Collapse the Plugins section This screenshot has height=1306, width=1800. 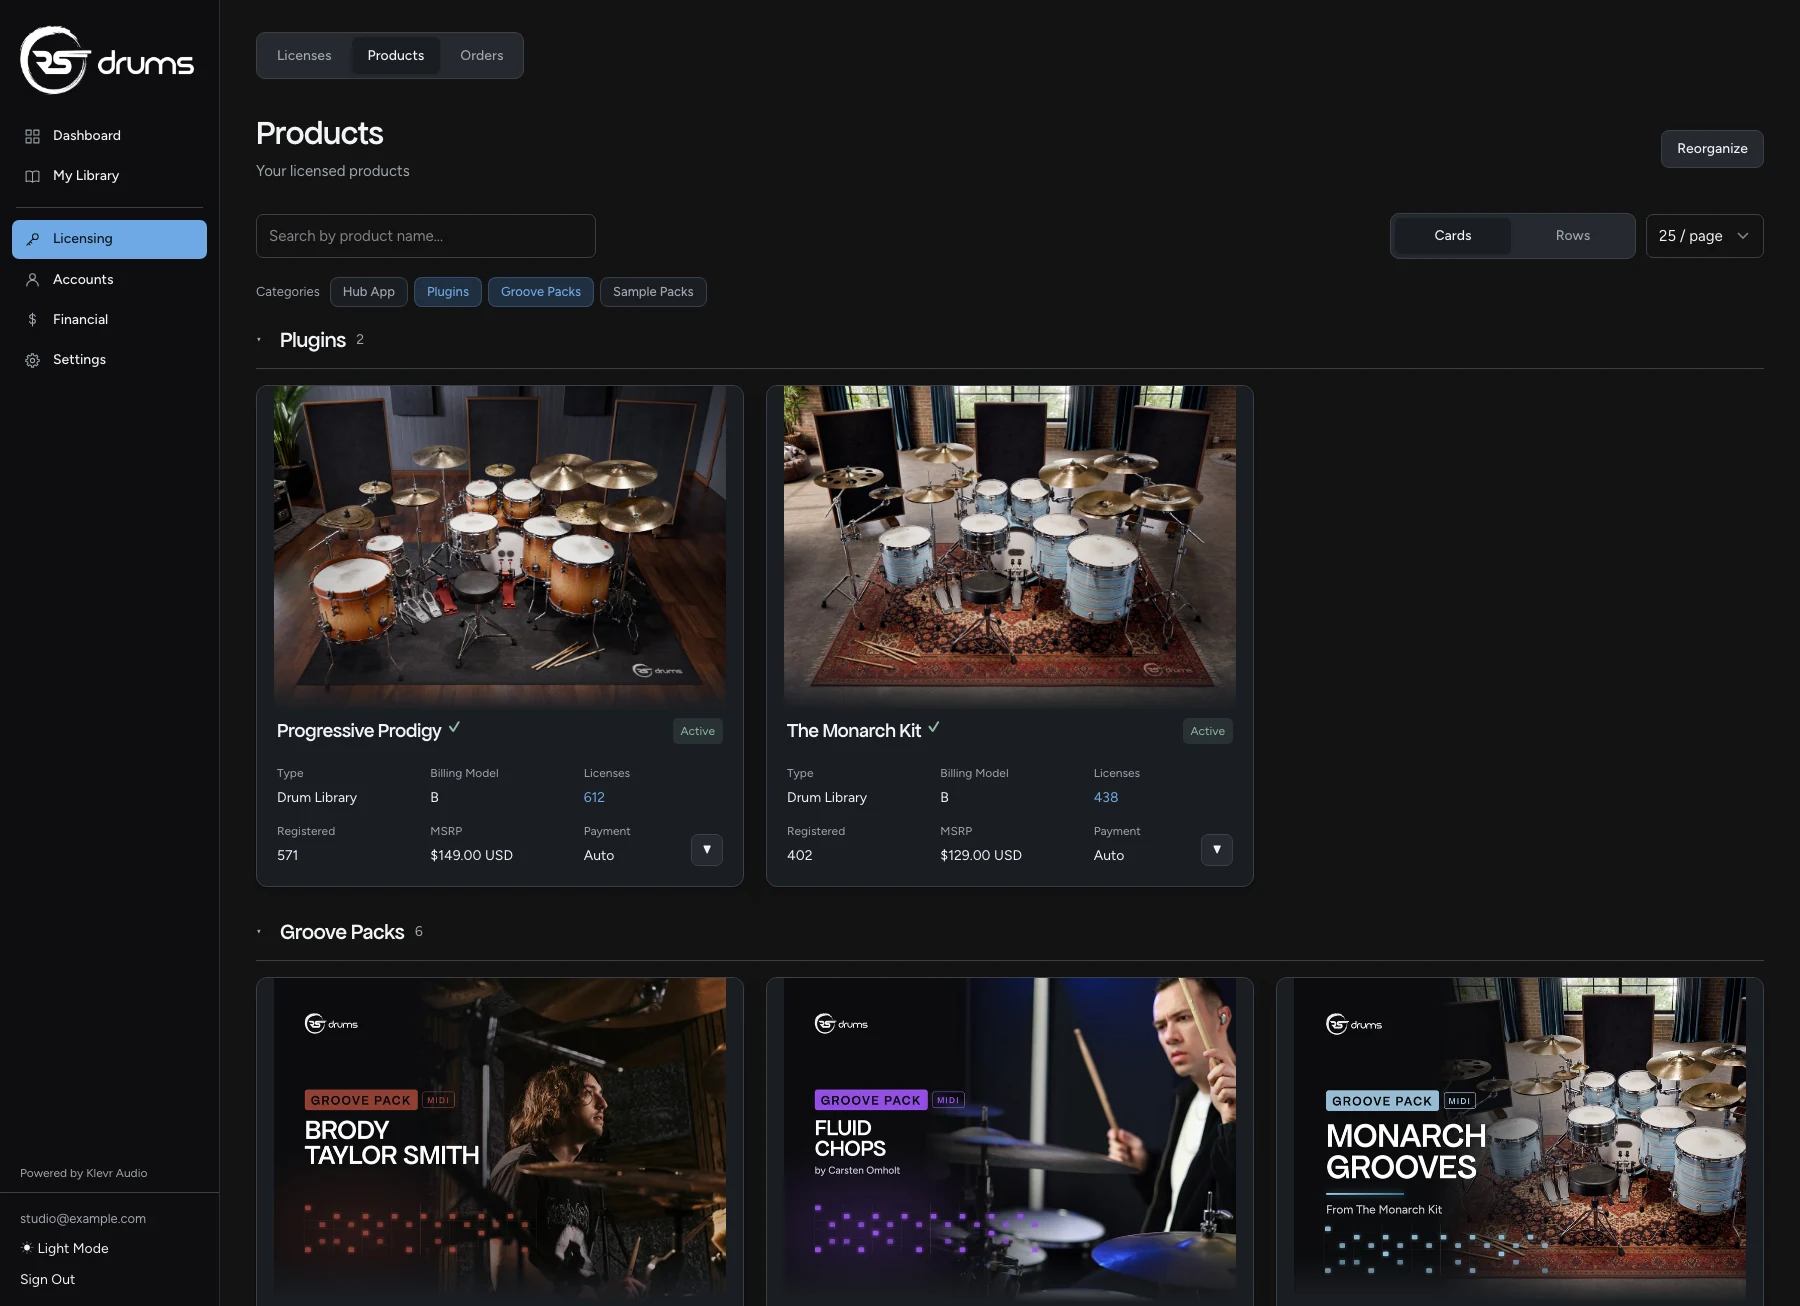click(259, 340)
